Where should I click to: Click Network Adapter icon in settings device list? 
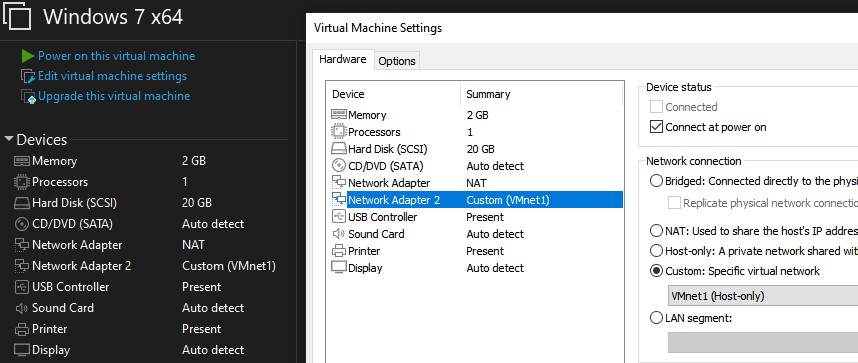click(x=339, y=182)
